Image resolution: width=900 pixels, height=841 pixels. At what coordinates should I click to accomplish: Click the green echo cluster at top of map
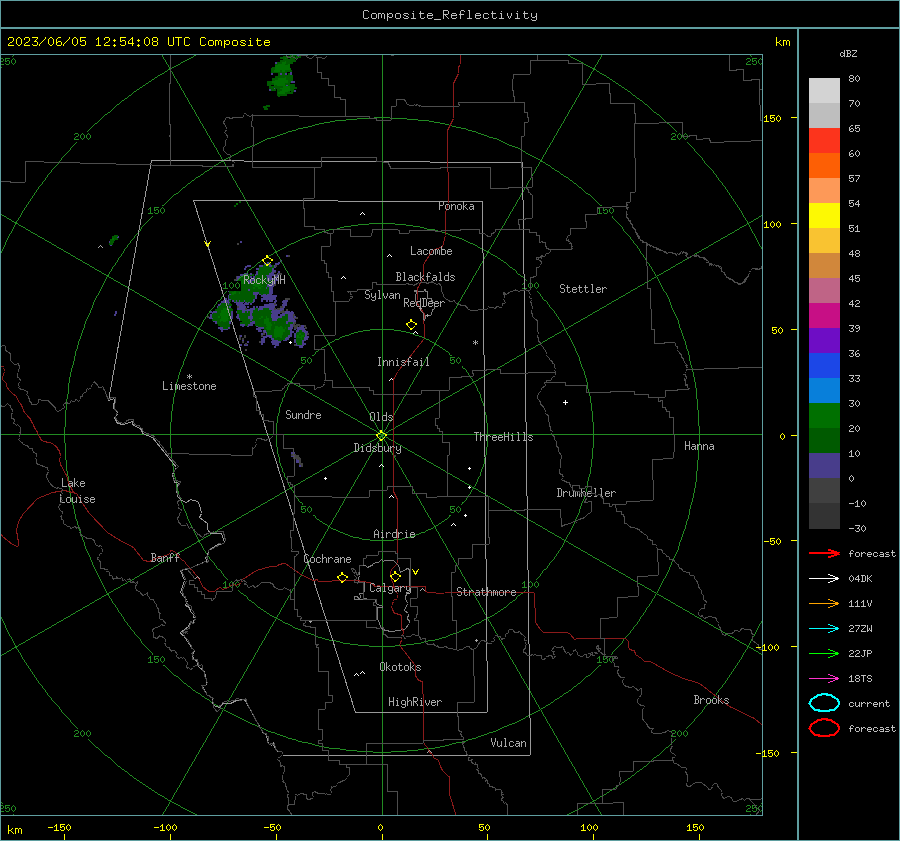click(x=282, y=76)
